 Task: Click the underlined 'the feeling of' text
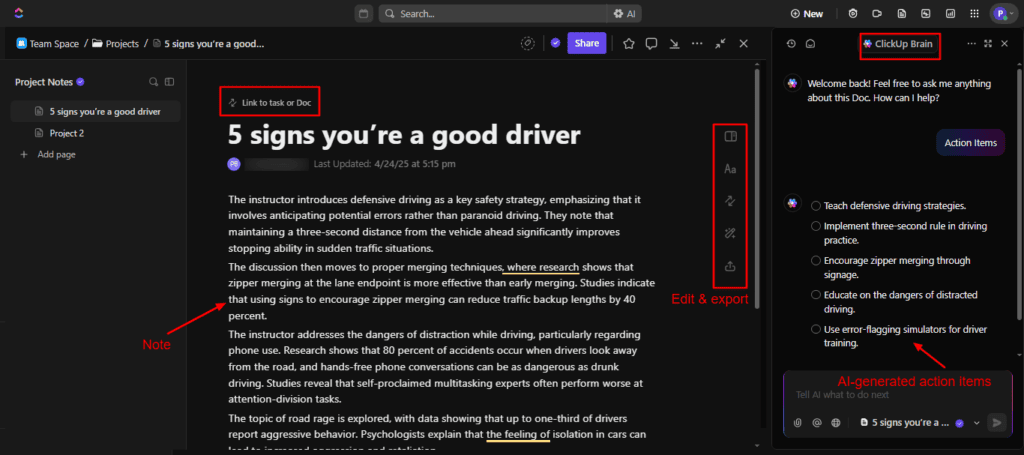point(519,433)
